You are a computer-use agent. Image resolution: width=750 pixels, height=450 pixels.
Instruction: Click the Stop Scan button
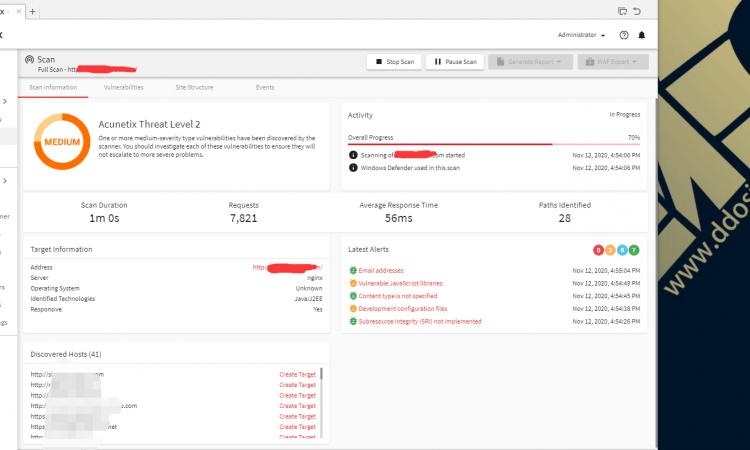click(x=394, y=62)
